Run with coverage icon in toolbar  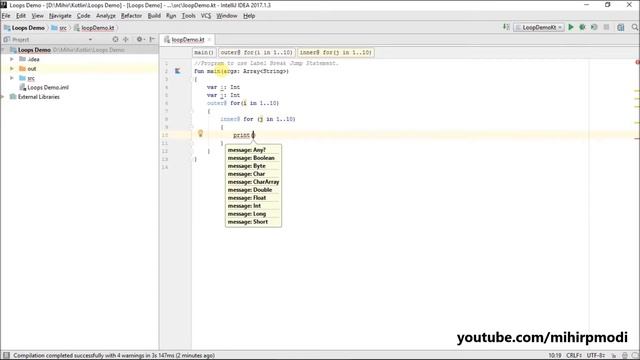594,27
